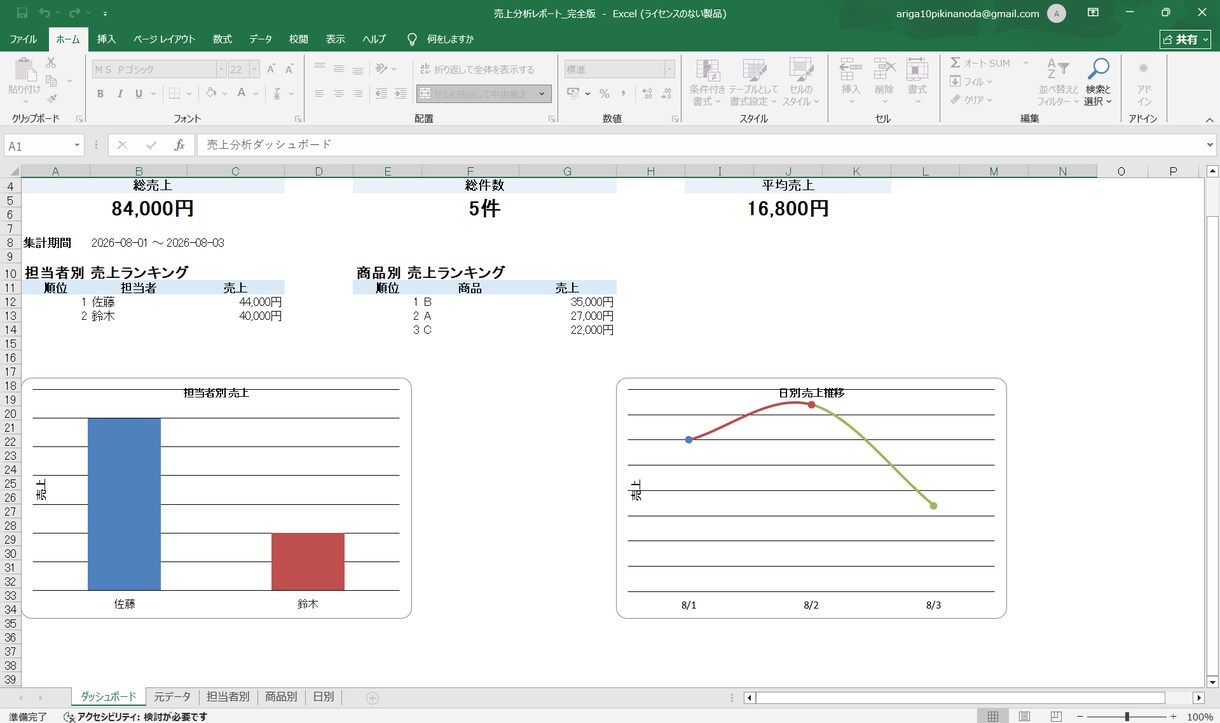
Task: Toggle bottom vertical alignment
Action: point(360,69)
